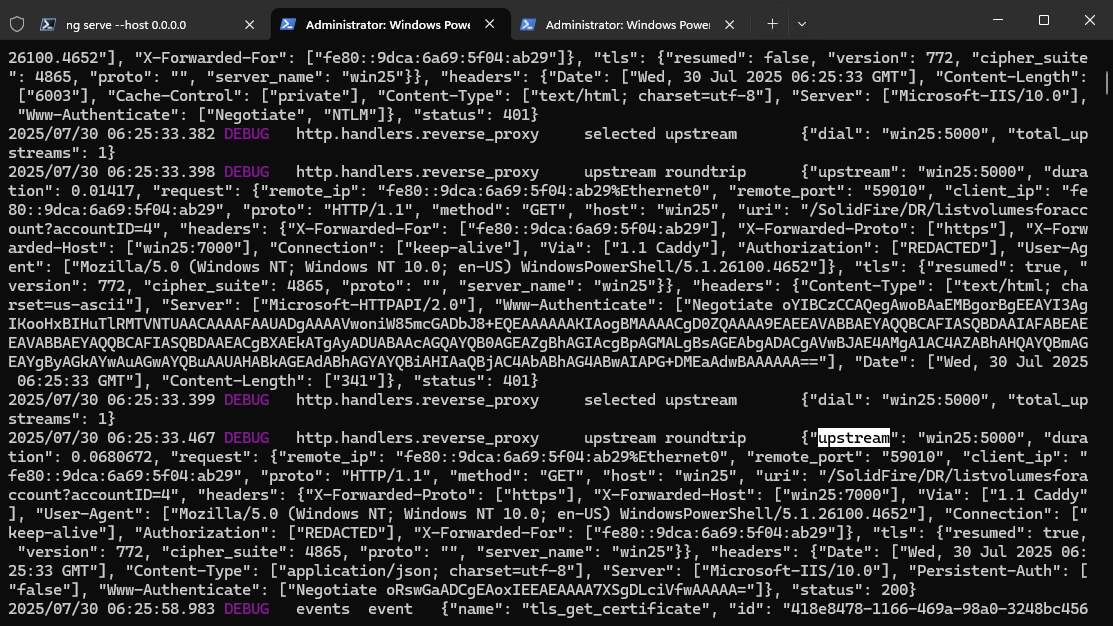Maximize the Windows Terminal window
Viewport: 1113px width, 626px height.
1043,20
